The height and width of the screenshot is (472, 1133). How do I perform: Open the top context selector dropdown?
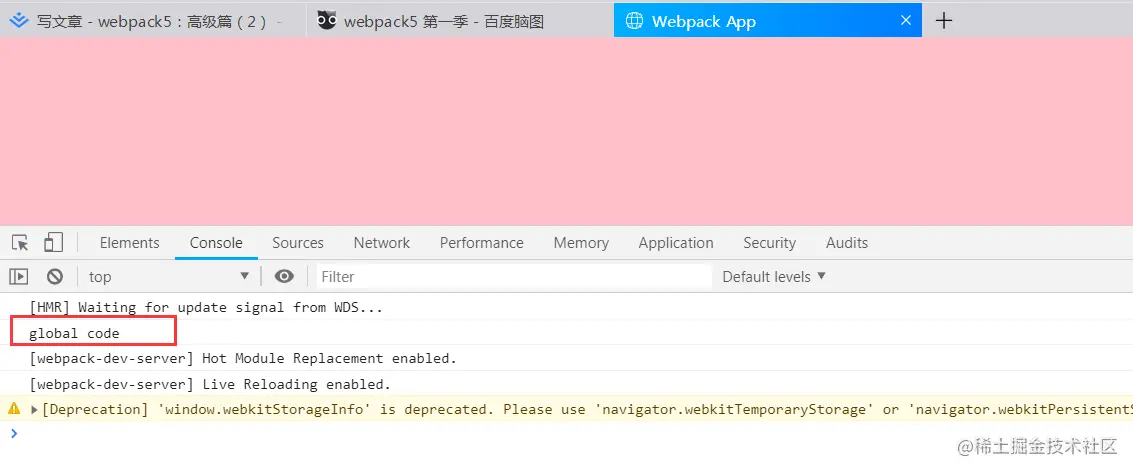tap(169, 276)
